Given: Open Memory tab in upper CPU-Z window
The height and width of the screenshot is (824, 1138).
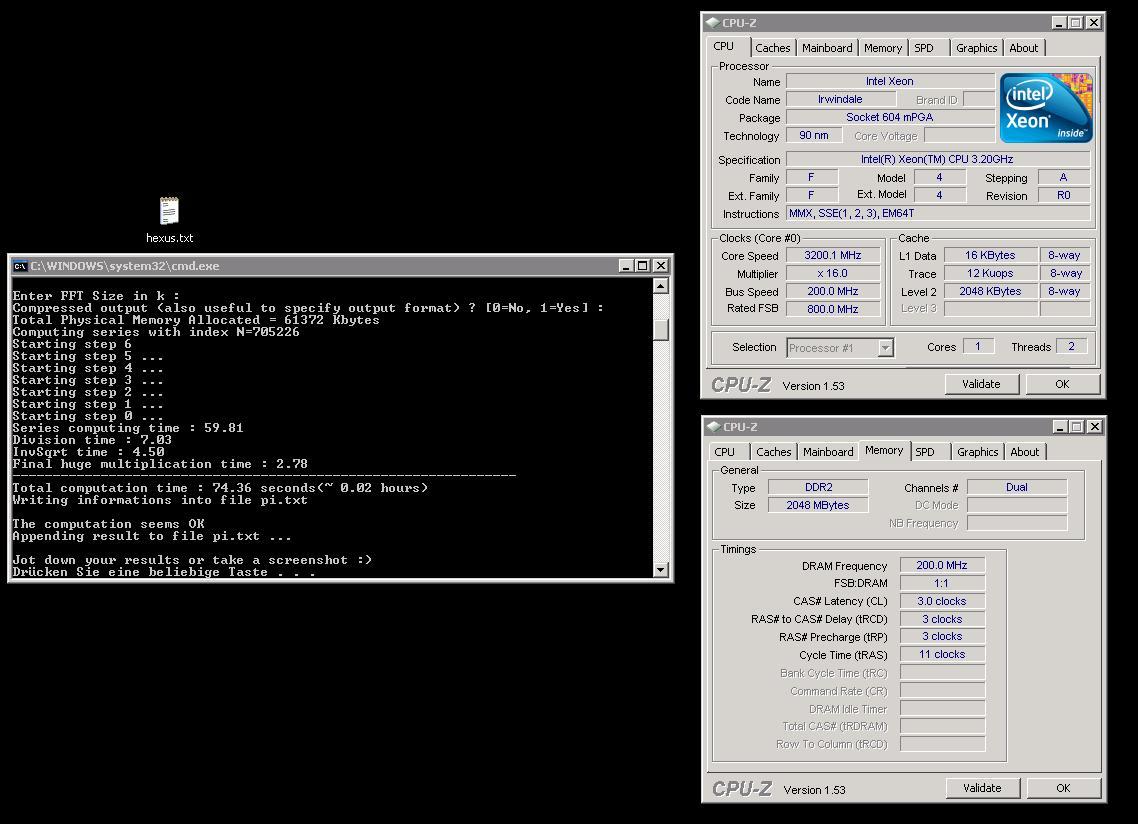Looking at the screenshot, I should coord(883,48).
